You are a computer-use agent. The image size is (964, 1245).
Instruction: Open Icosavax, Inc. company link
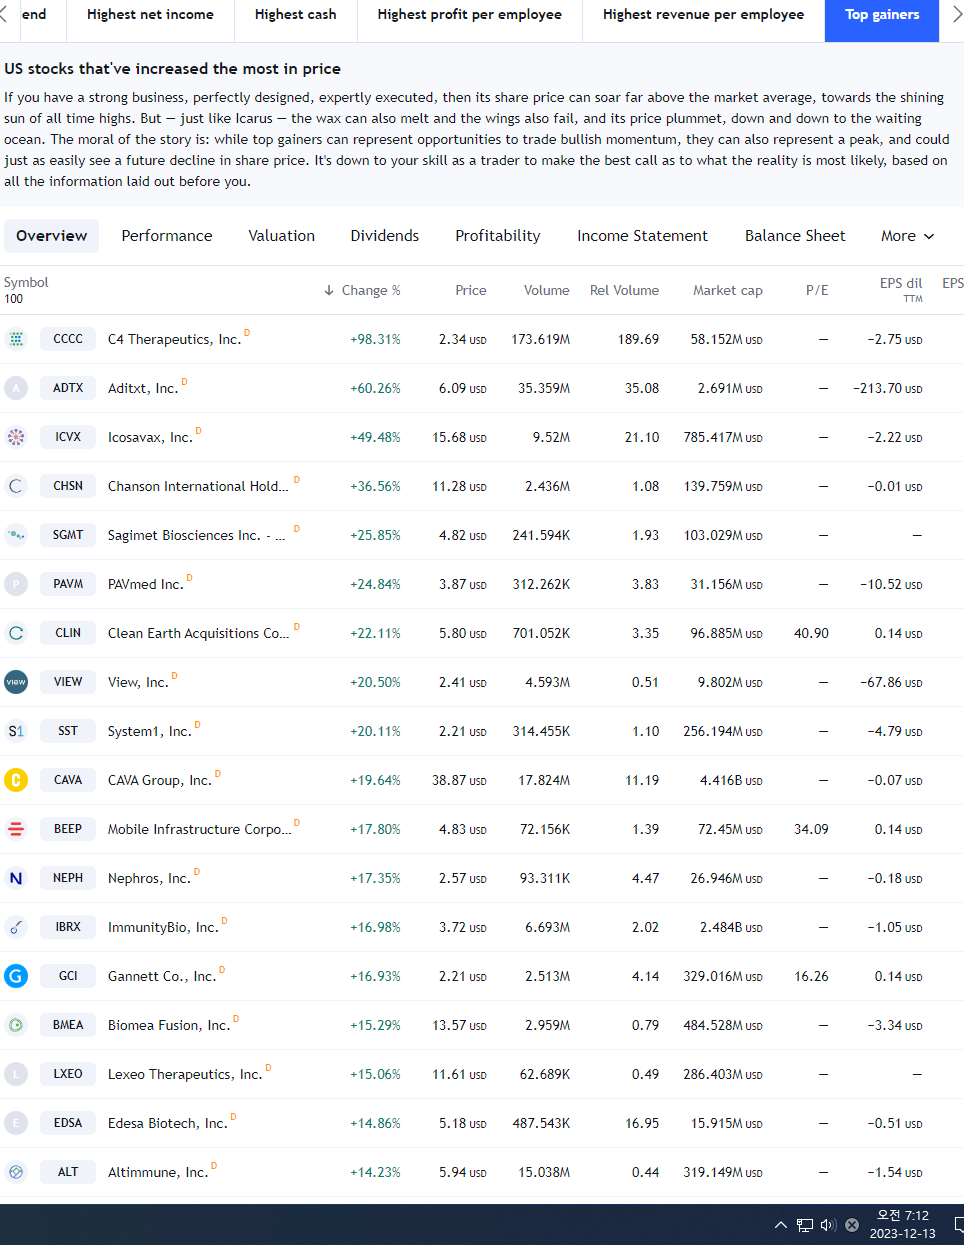coord(150,437)
